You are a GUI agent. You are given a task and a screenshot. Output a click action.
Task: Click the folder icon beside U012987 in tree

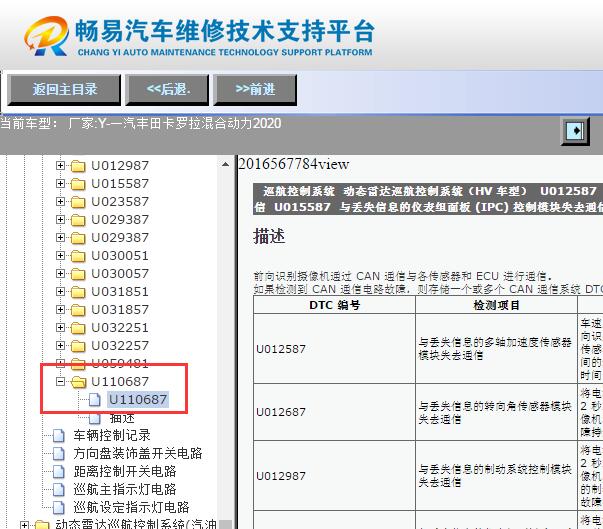pos(78,166)
